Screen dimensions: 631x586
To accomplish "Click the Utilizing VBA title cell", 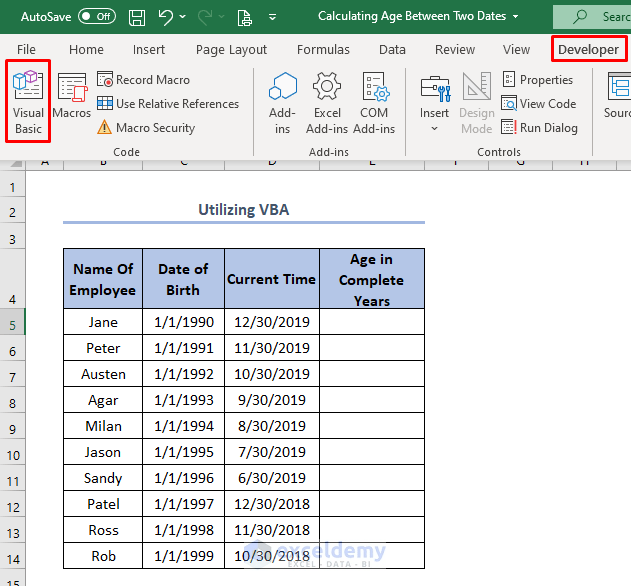I will (x=244, y=210).
